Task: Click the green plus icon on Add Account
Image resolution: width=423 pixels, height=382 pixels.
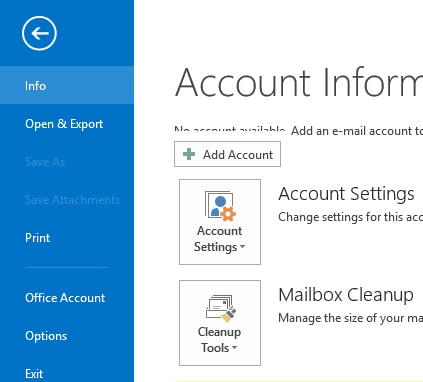Action: point(189,154)
